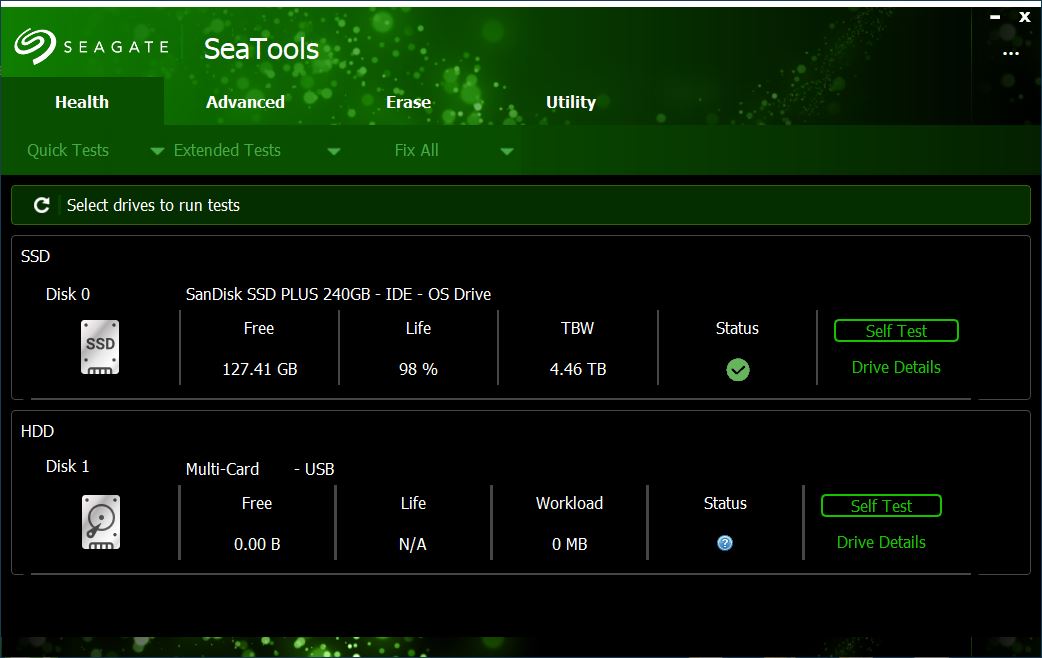Click 'SanDisk SSD PLUS 240GB - IDE - OS Drive'

coord(338,294)
